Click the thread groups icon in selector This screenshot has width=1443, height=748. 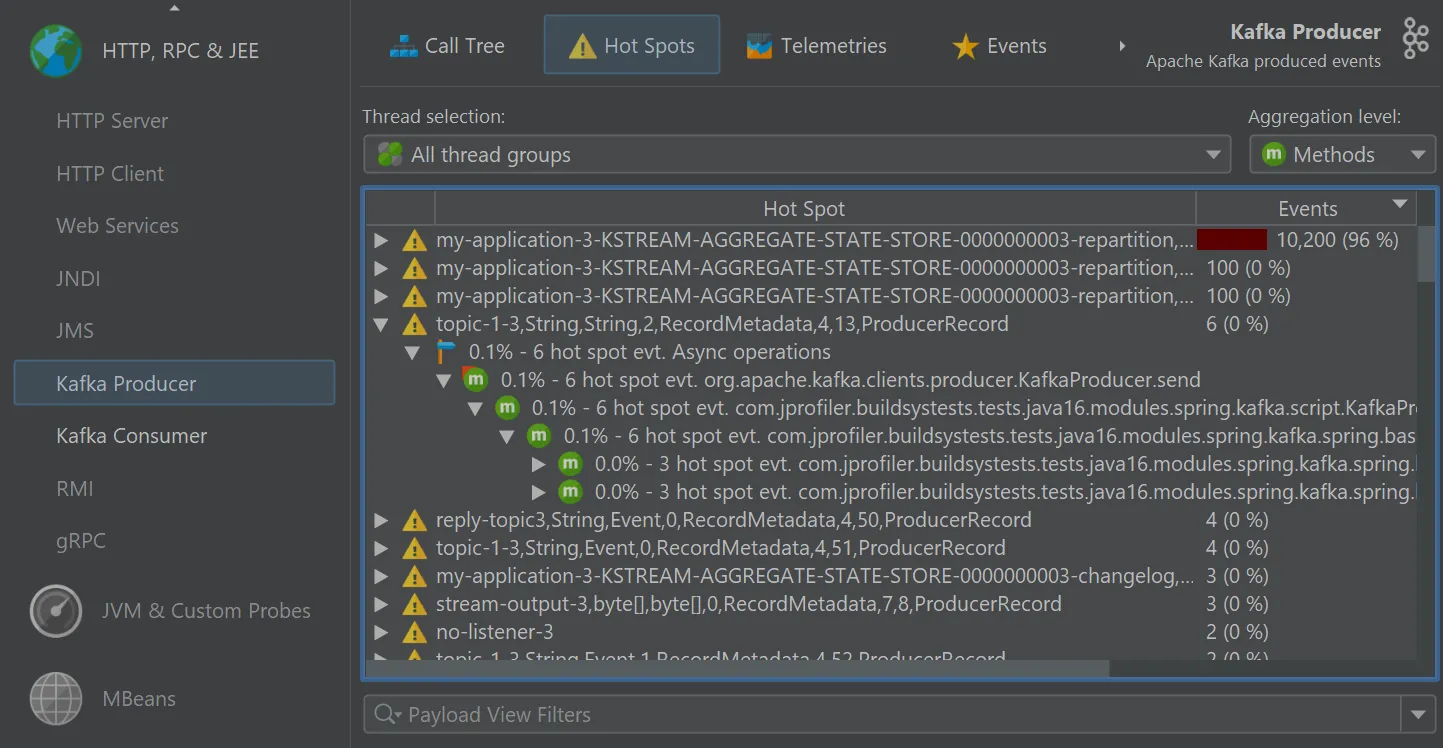point(390,155)
